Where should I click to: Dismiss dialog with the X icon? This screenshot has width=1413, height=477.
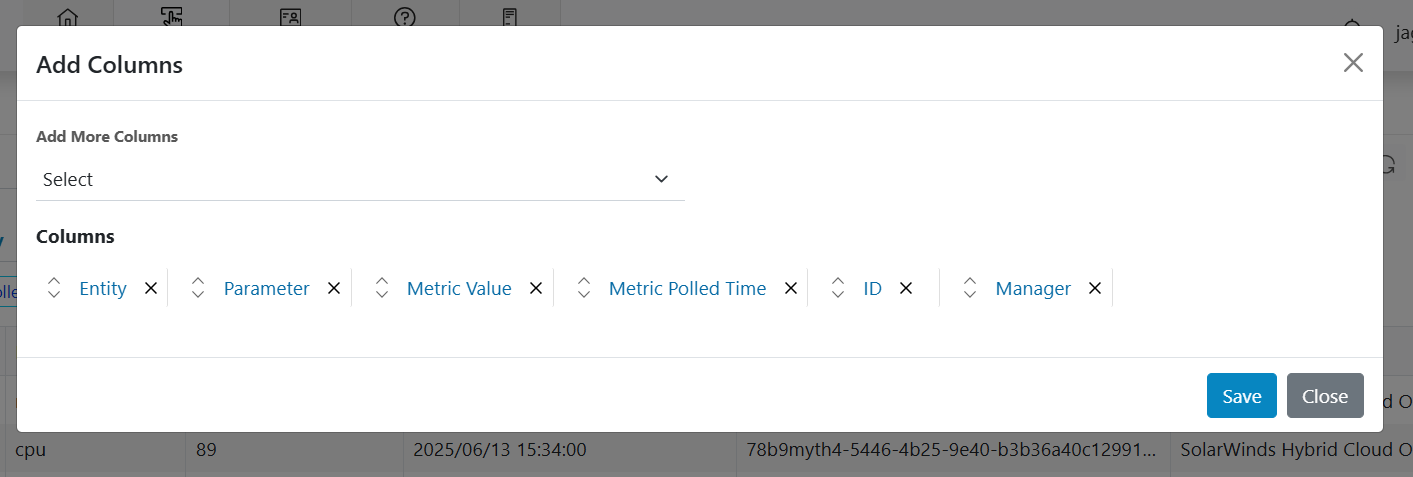pyautogui.click(x=1353, y=63)
